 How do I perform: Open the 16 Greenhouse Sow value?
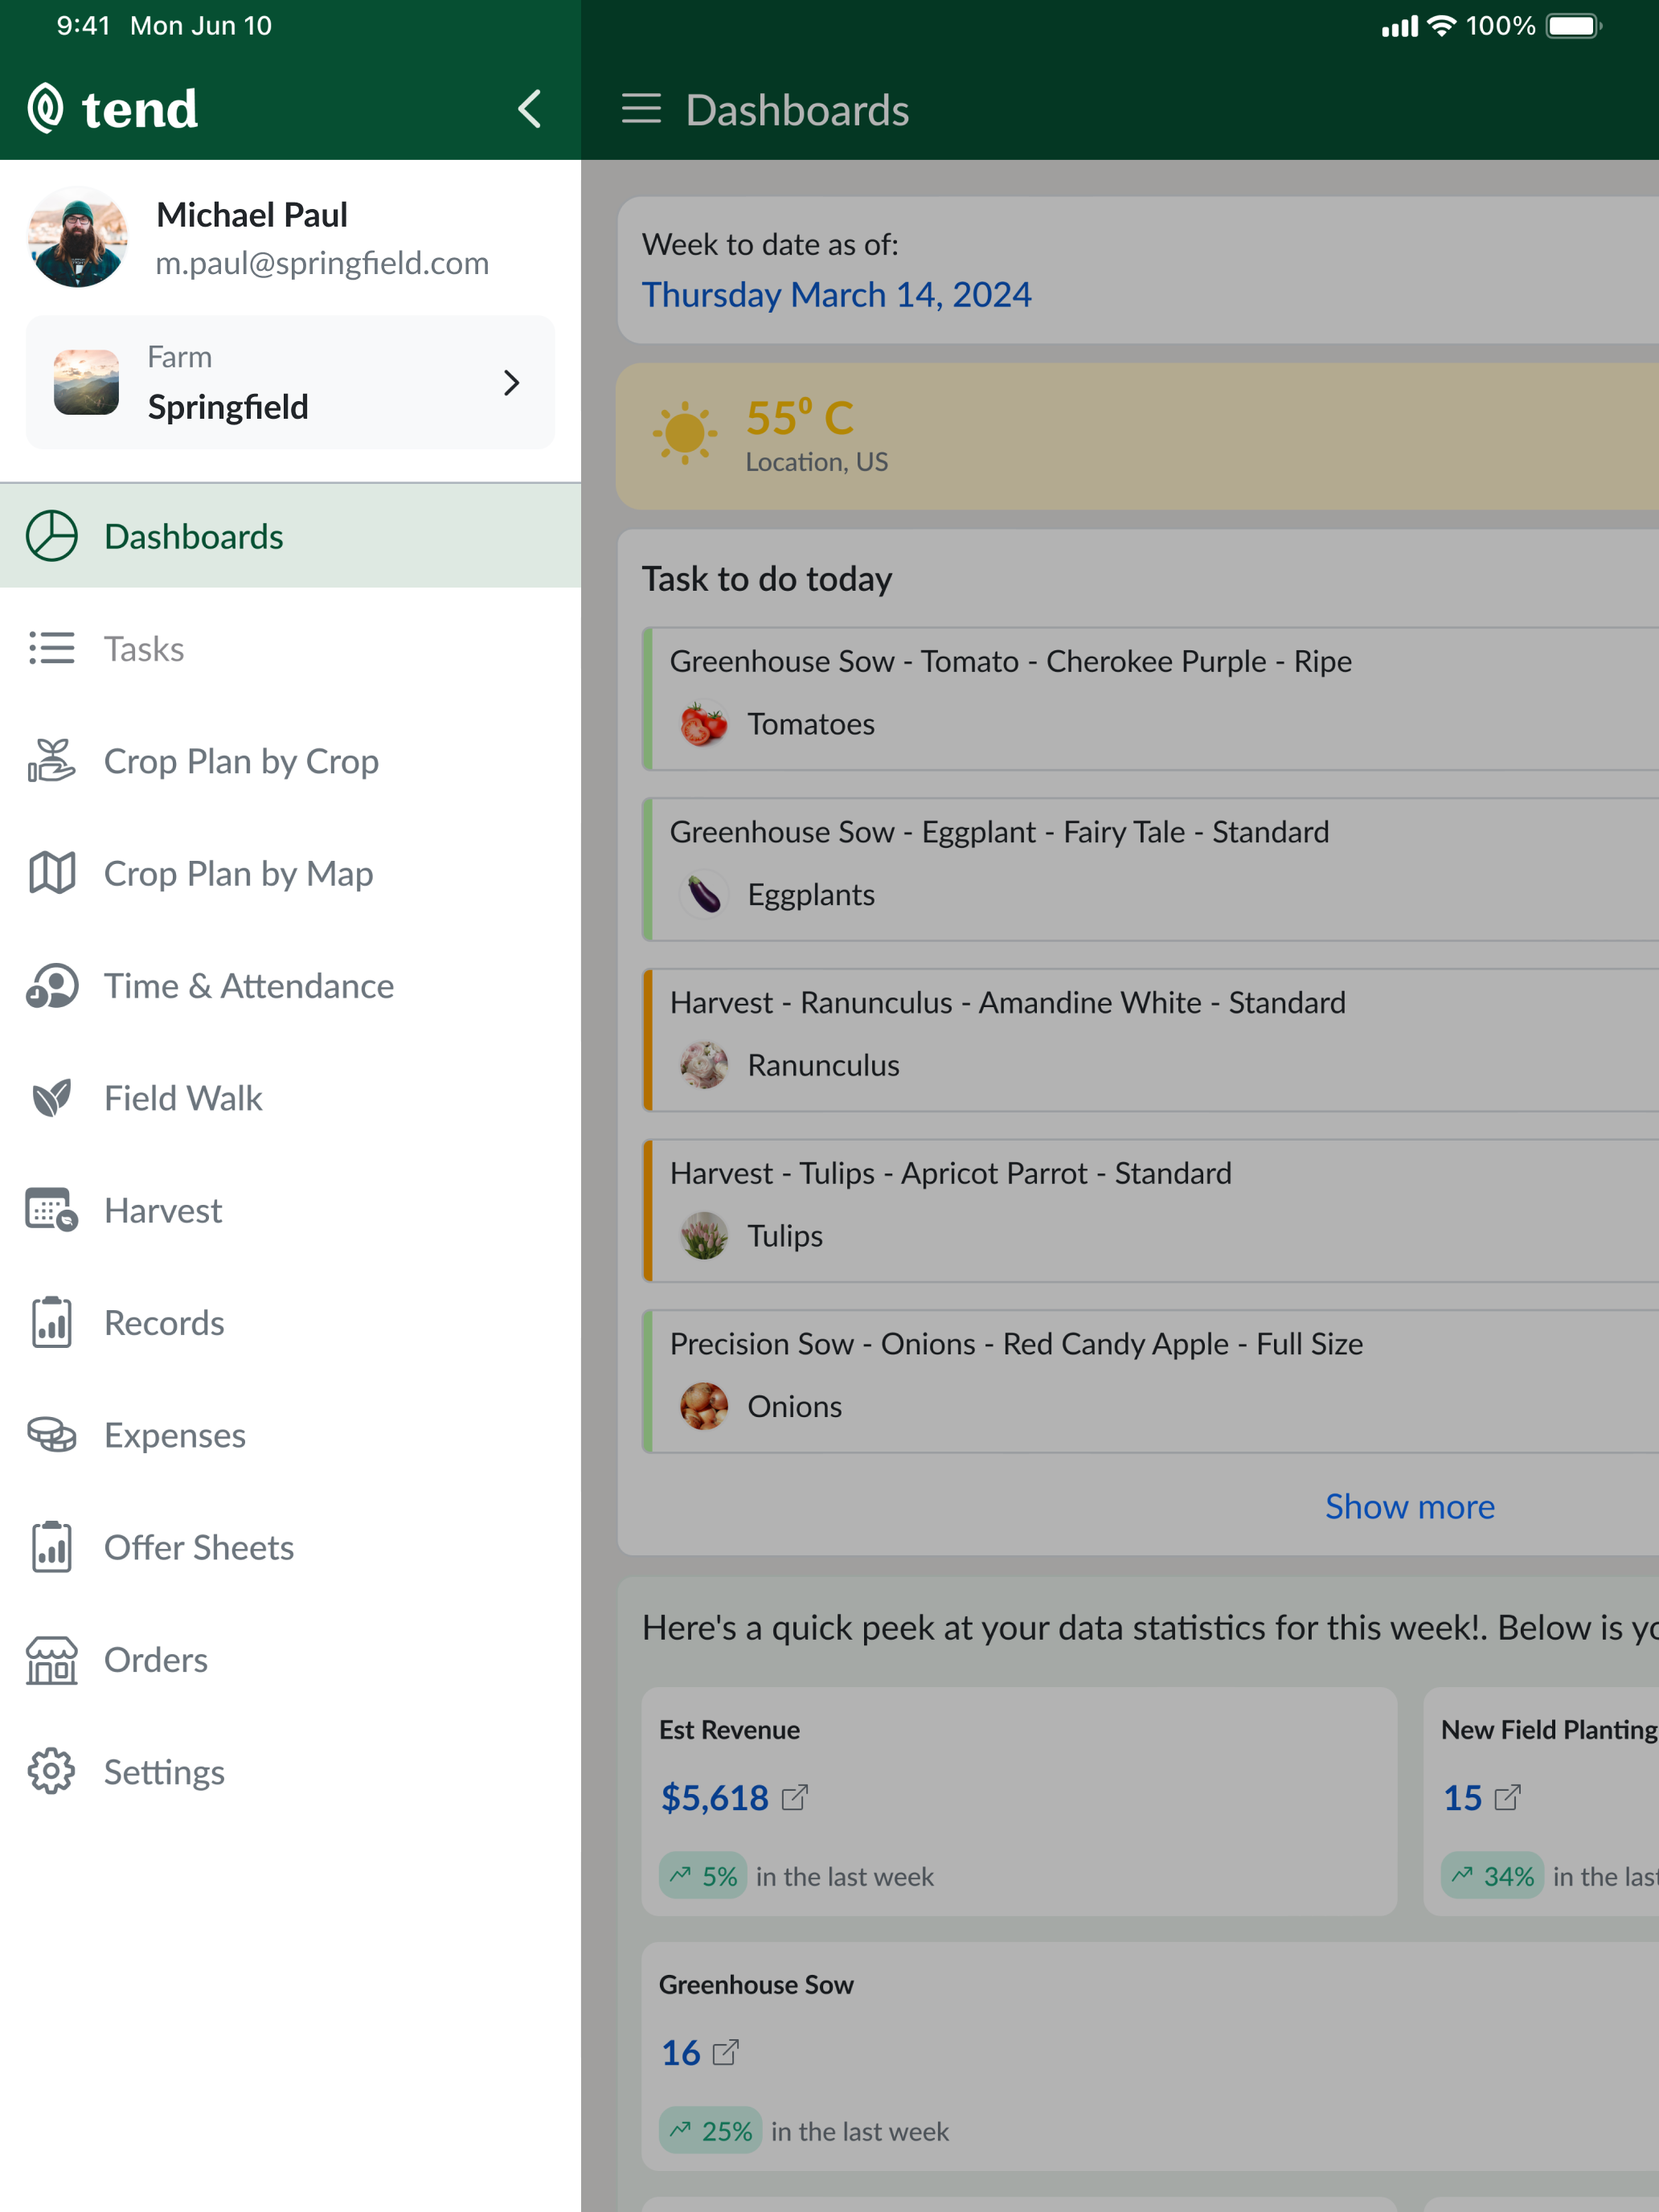coord(681,2053)
